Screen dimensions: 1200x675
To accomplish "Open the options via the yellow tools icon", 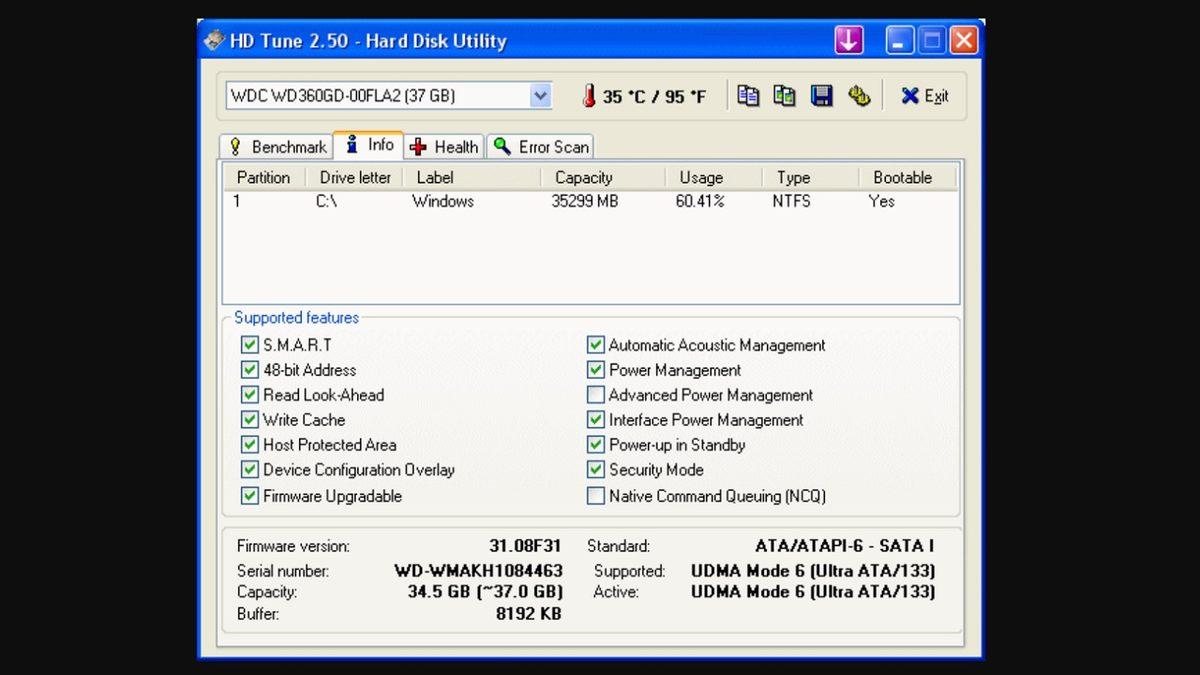I will tap(859, 96).
